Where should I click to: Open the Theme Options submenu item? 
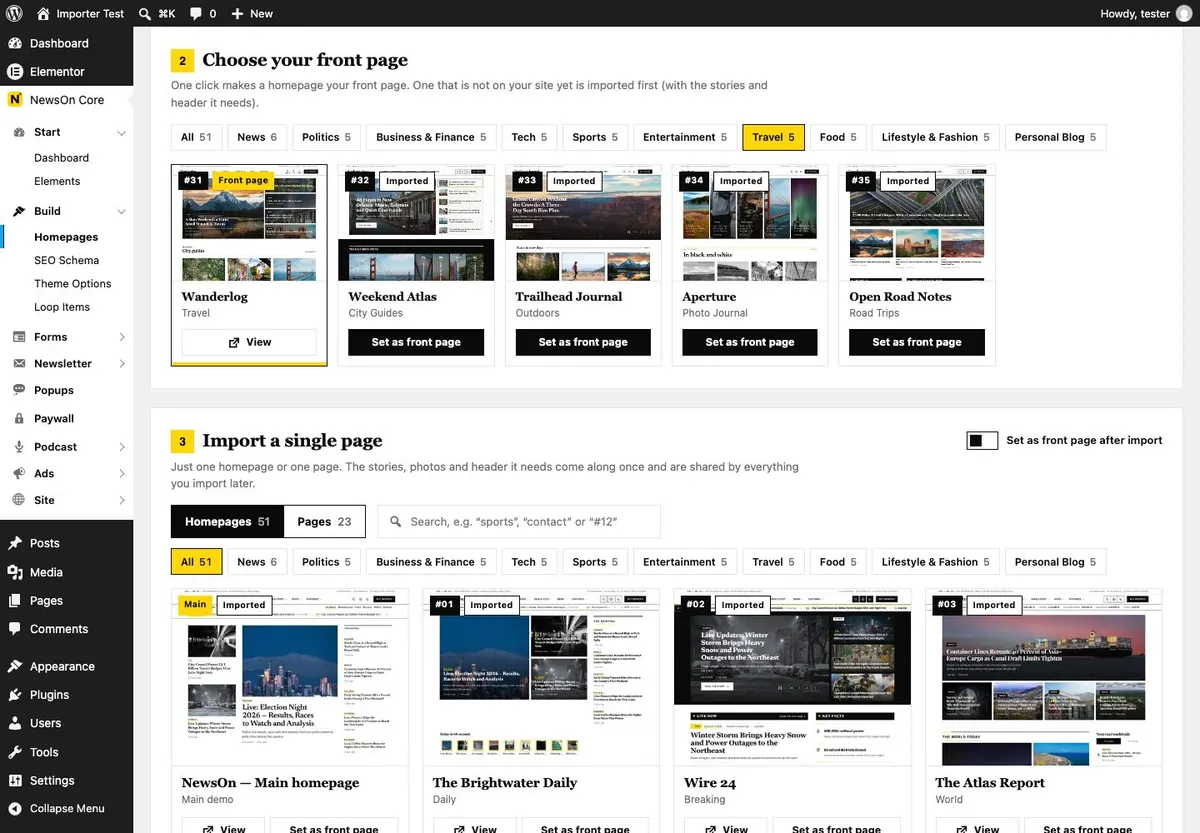pos(73,284)
